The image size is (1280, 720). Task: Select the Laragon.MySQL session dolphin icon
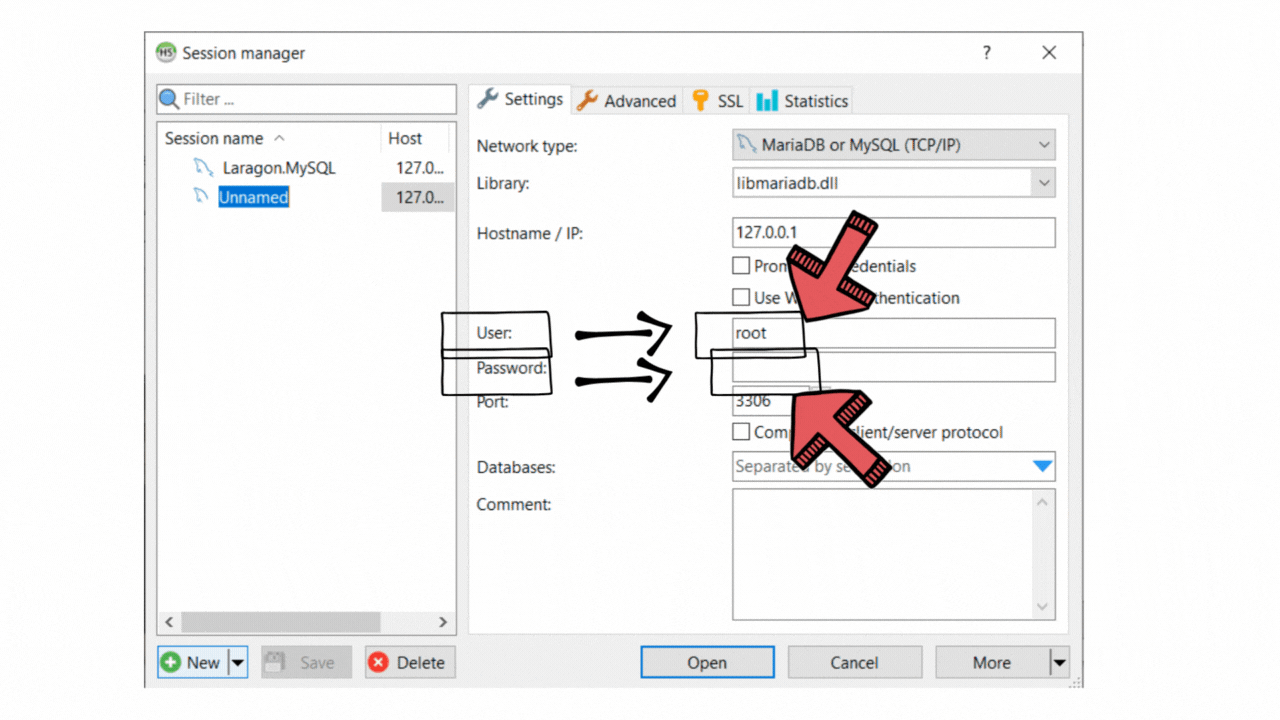[203, 168]
